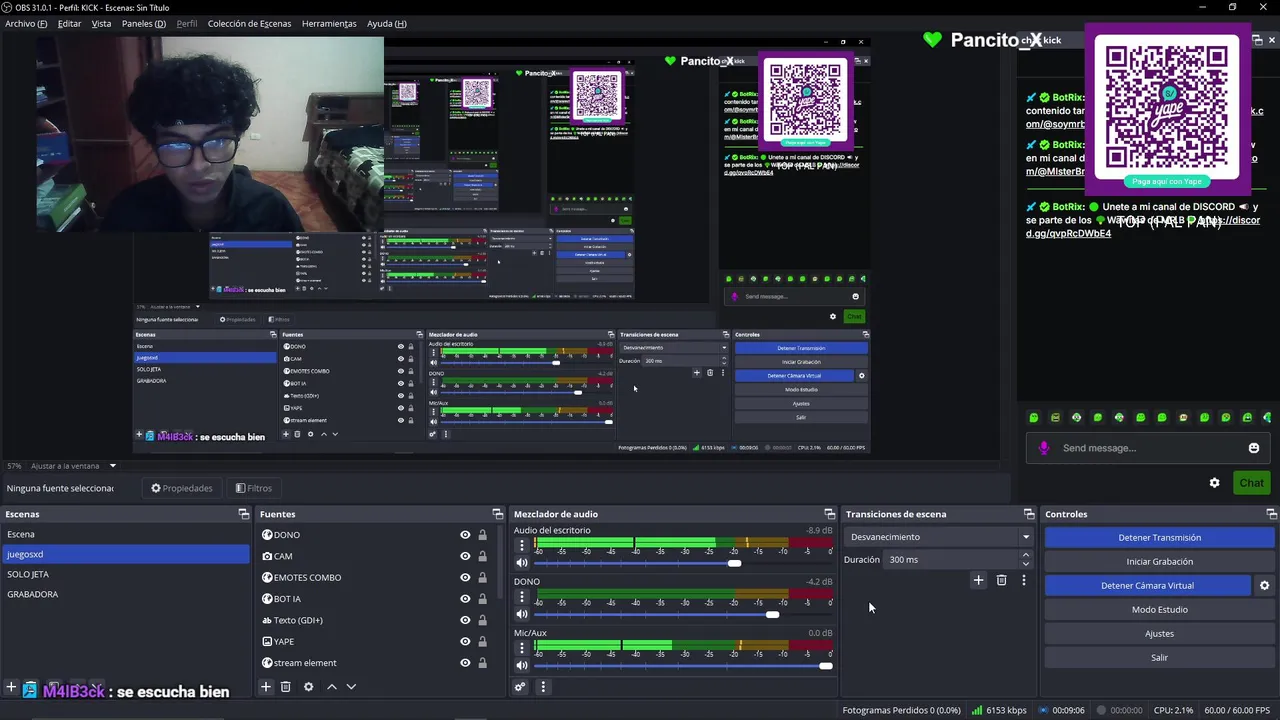Open the Editar menu
This screenshot has height=720, width=1280.
coord(69,23)
